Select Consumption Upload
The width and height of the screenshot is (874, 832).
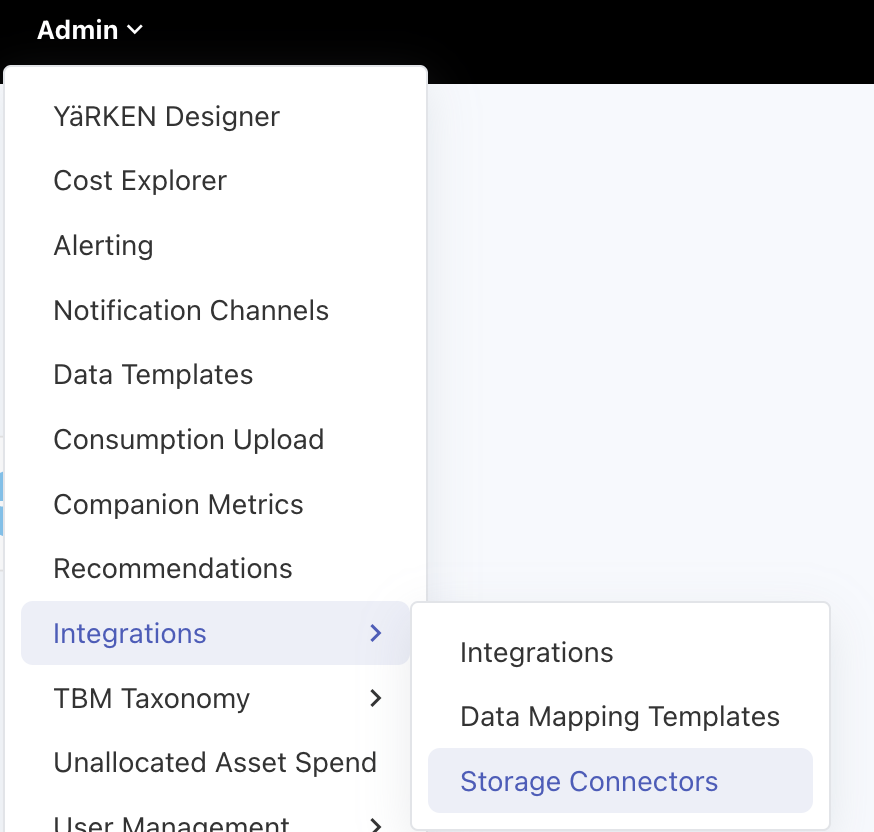pos(188,440)
